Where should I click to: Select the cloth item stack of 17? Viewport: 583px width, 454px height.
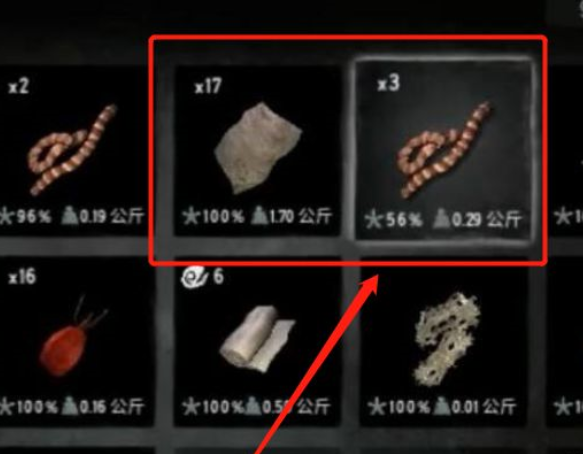257,151
